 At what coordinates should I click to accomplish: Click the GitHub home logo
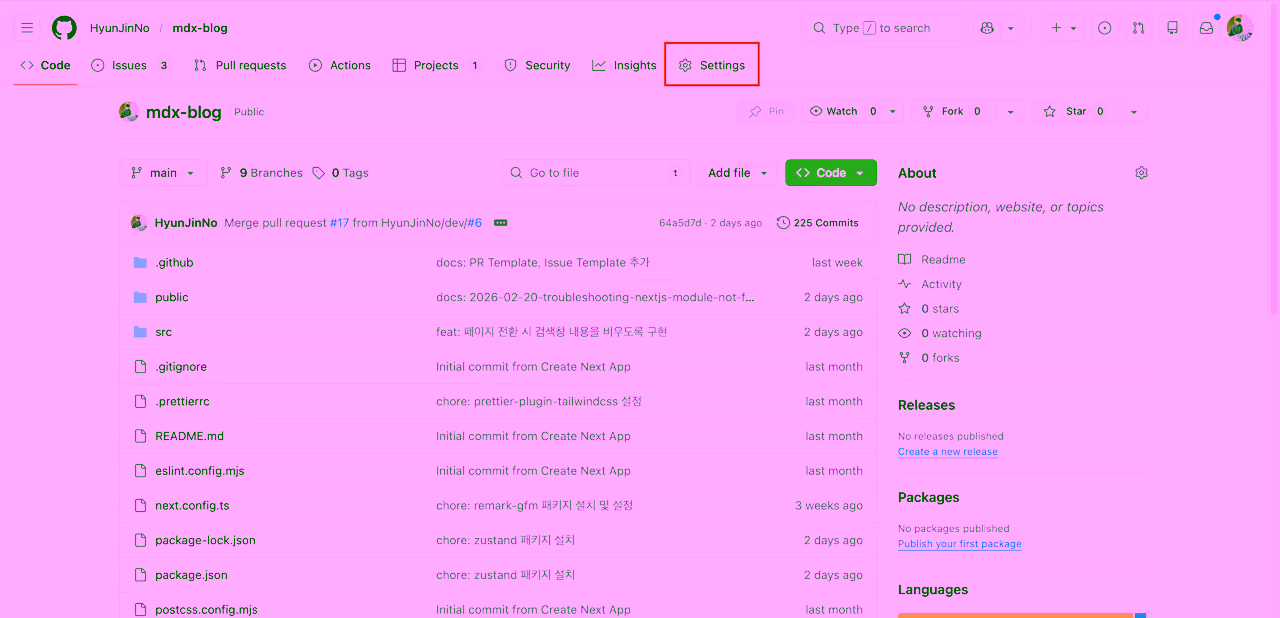click(x=64, y=27)
